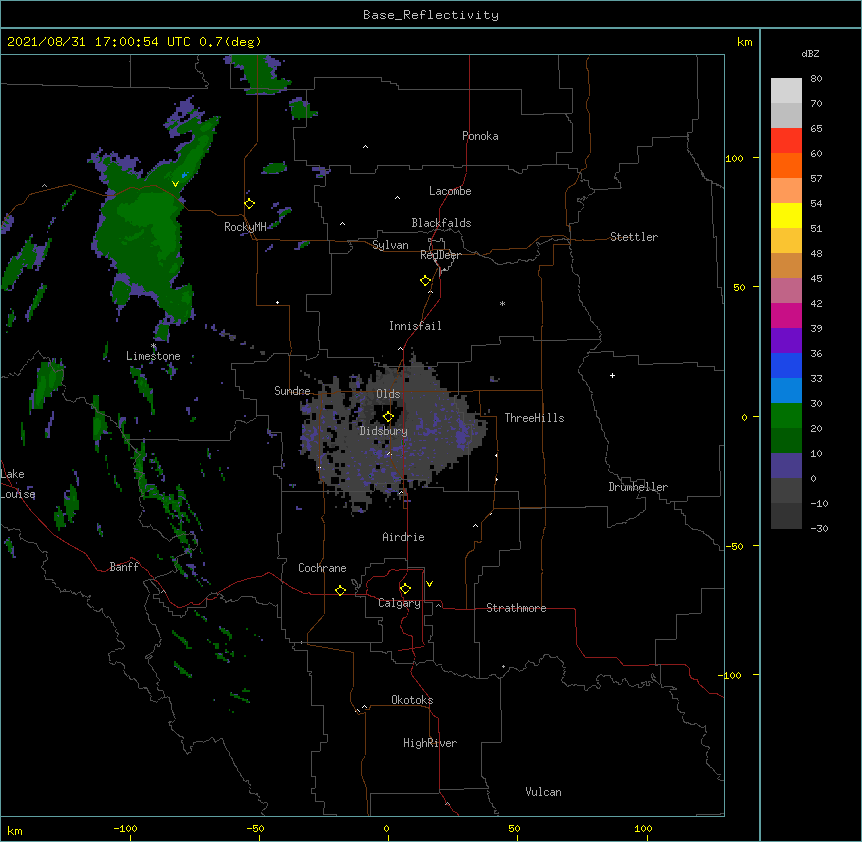Click the Base_Reflectivity title

coord(431,15)
